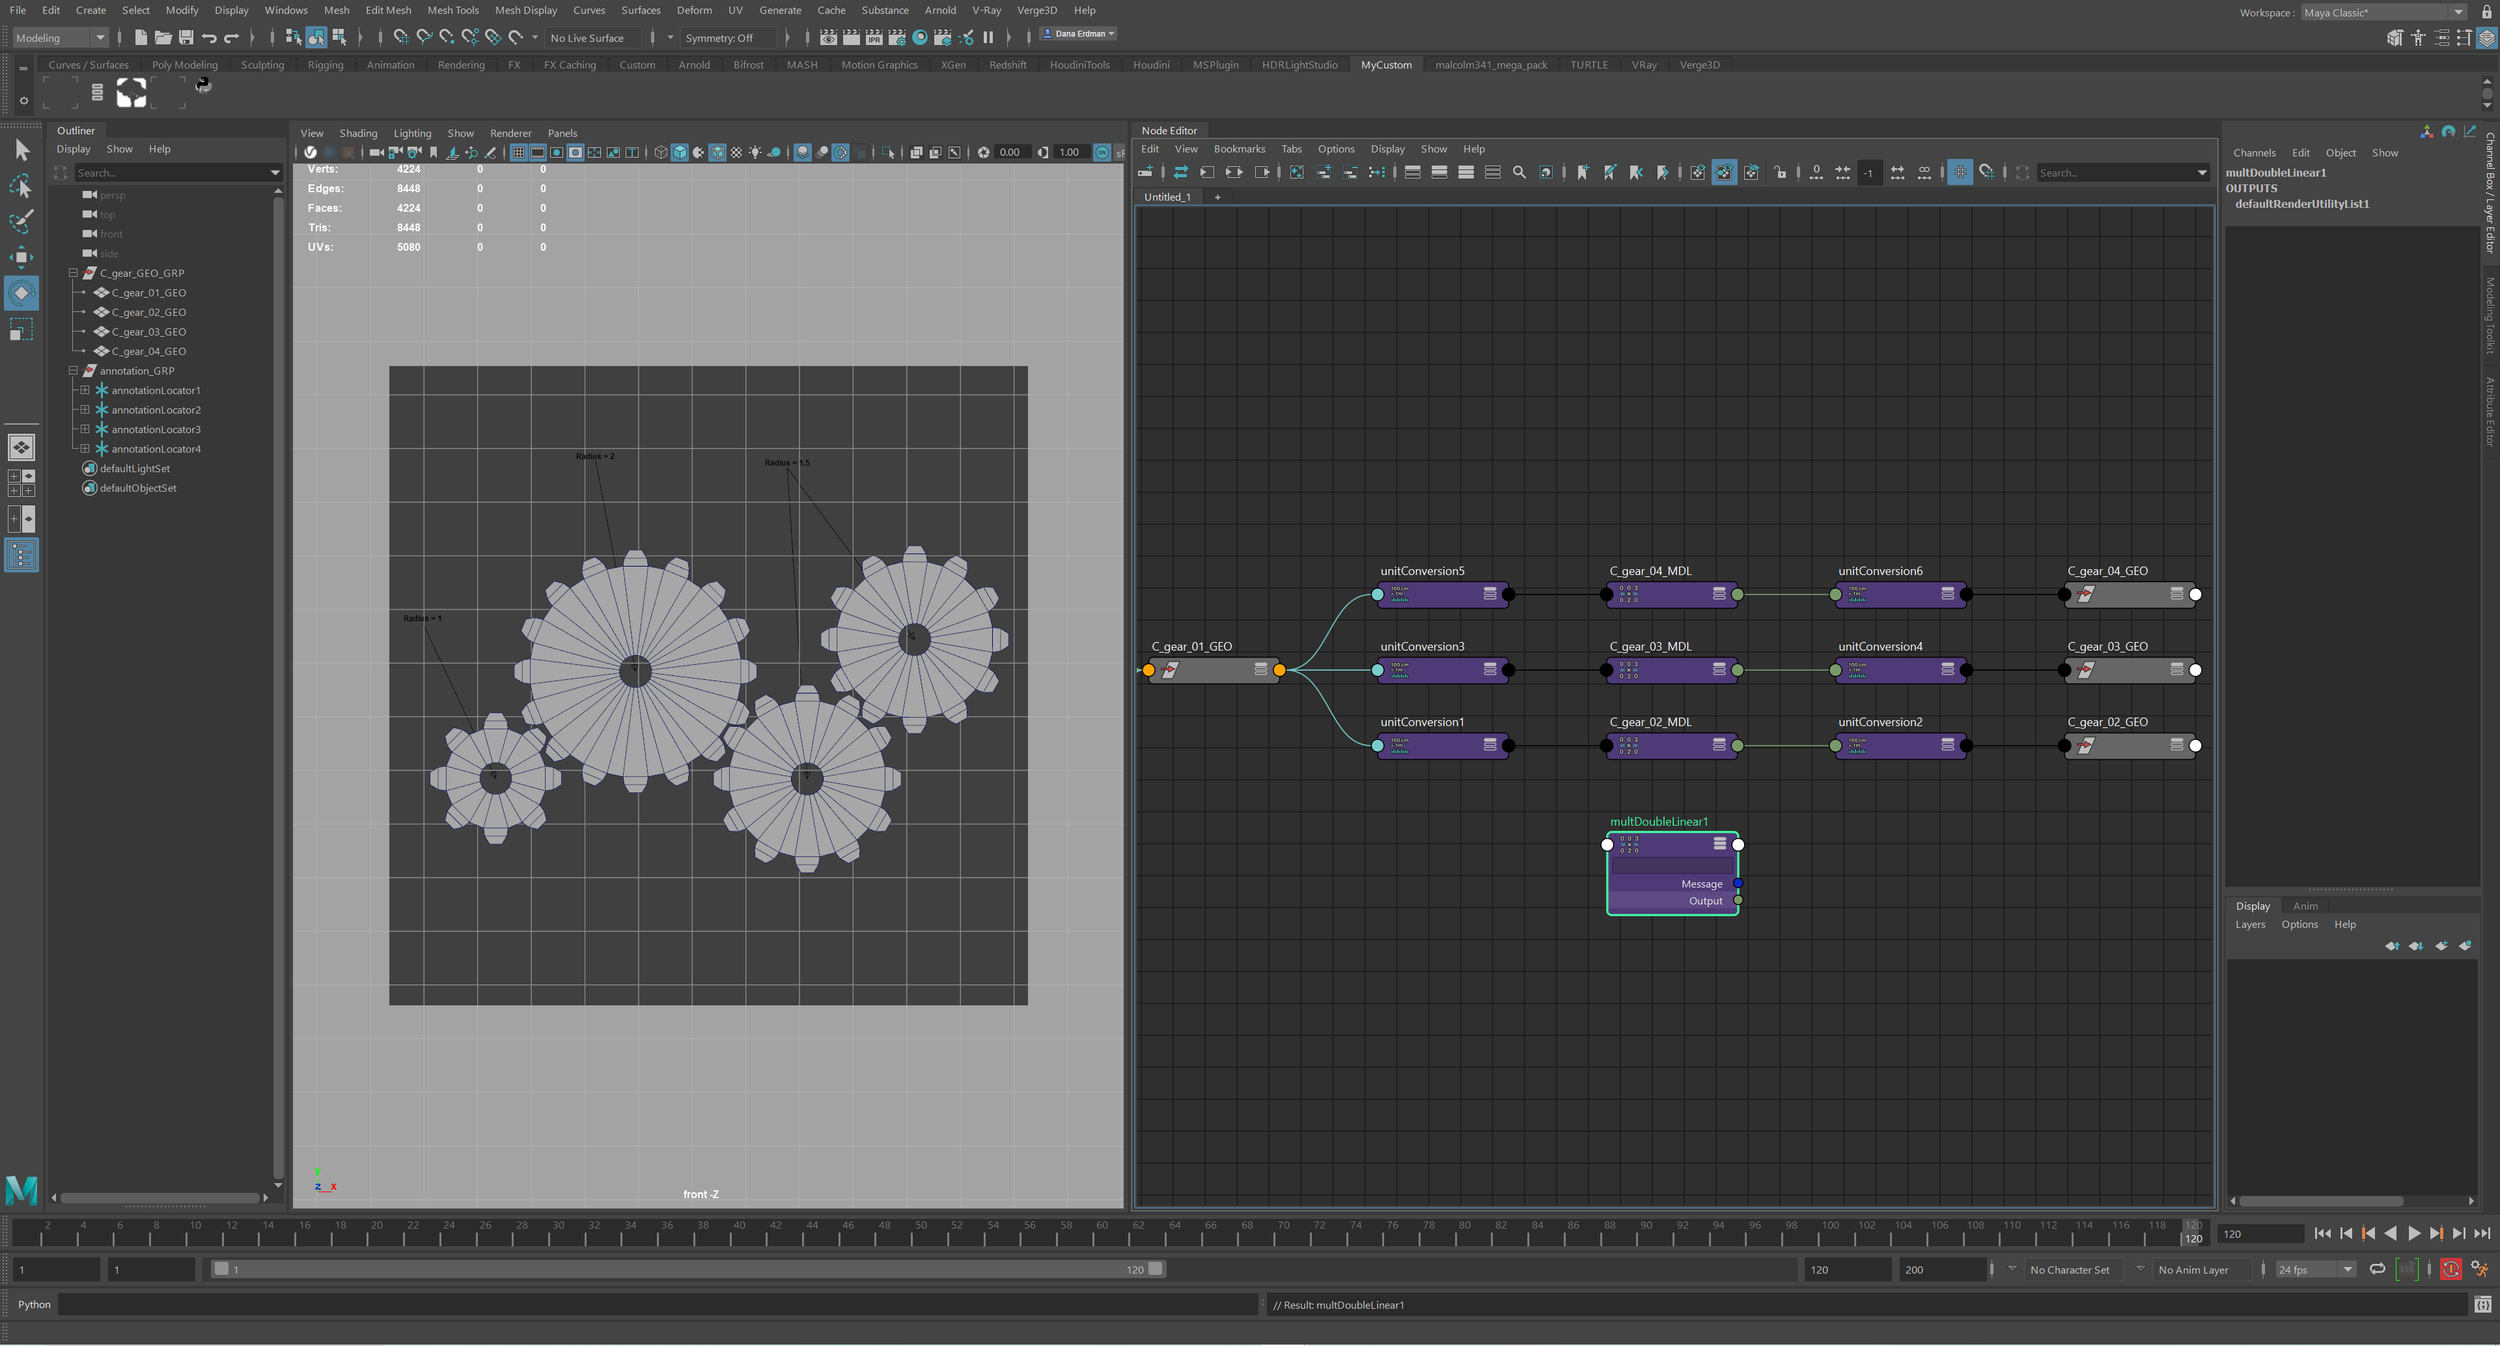Image resolution: width=2500 pixels, height=1346 pixels.
Task: Open the 24 fps frame rate dropdown
Action: pyautogui.click(x=2315, y=1270)
